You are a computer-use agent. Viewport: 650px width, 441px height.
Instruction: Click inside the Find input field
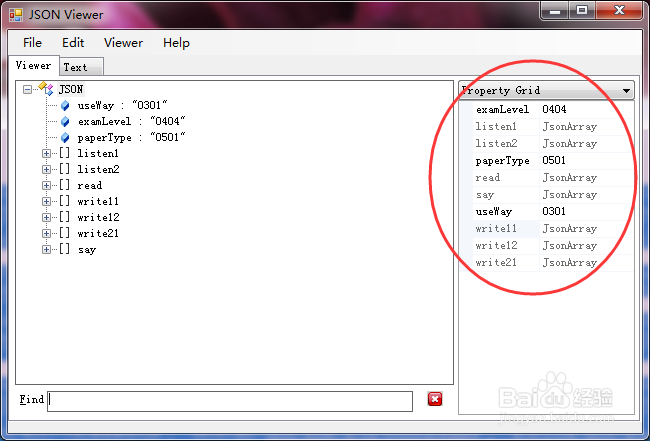[x=230, y=401]
